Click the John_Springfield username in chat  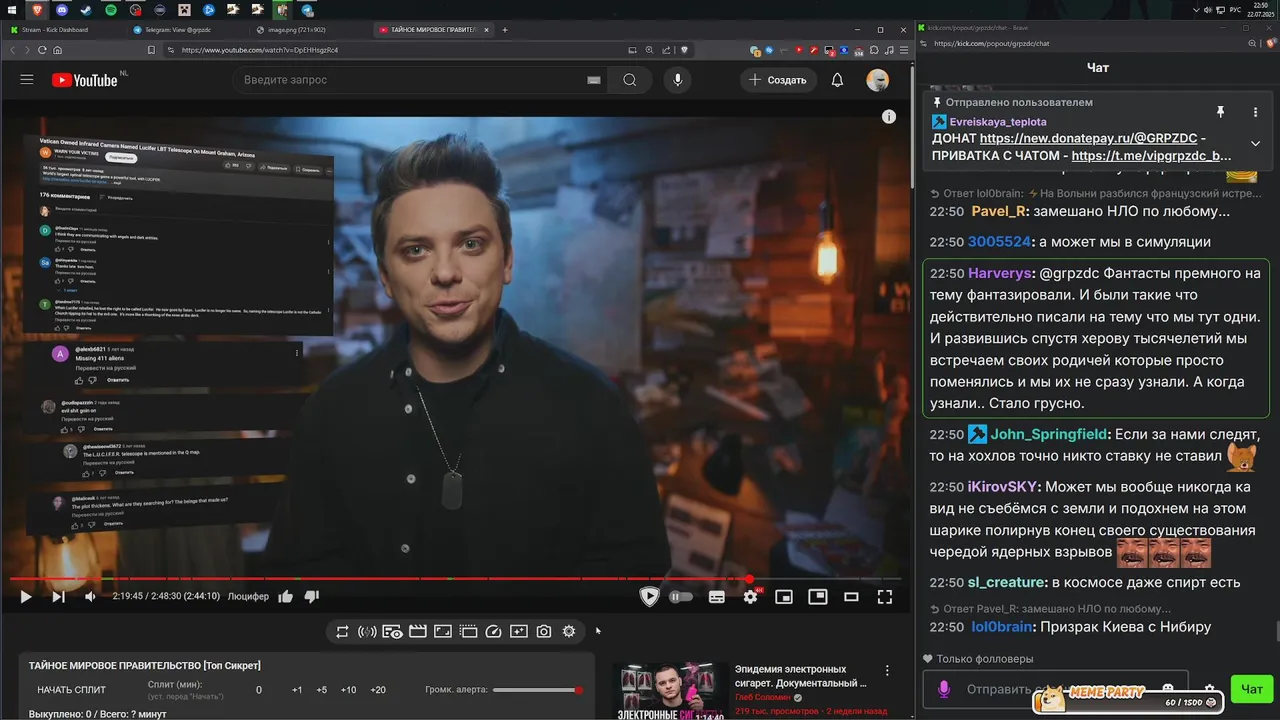[1049, 434]
